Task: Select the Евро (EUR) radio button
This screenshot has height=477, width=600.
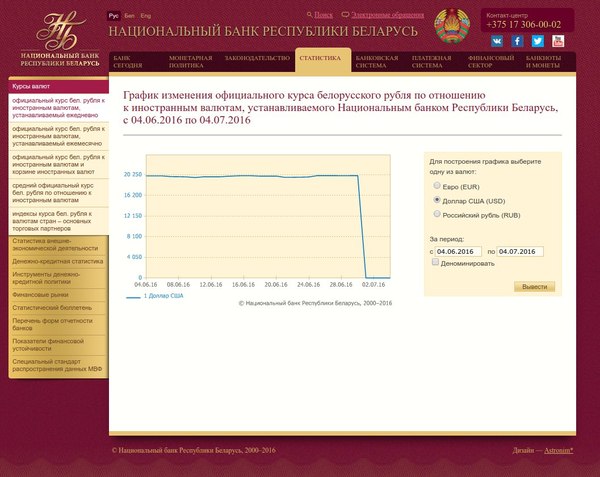Action: [x=437, y=186]
